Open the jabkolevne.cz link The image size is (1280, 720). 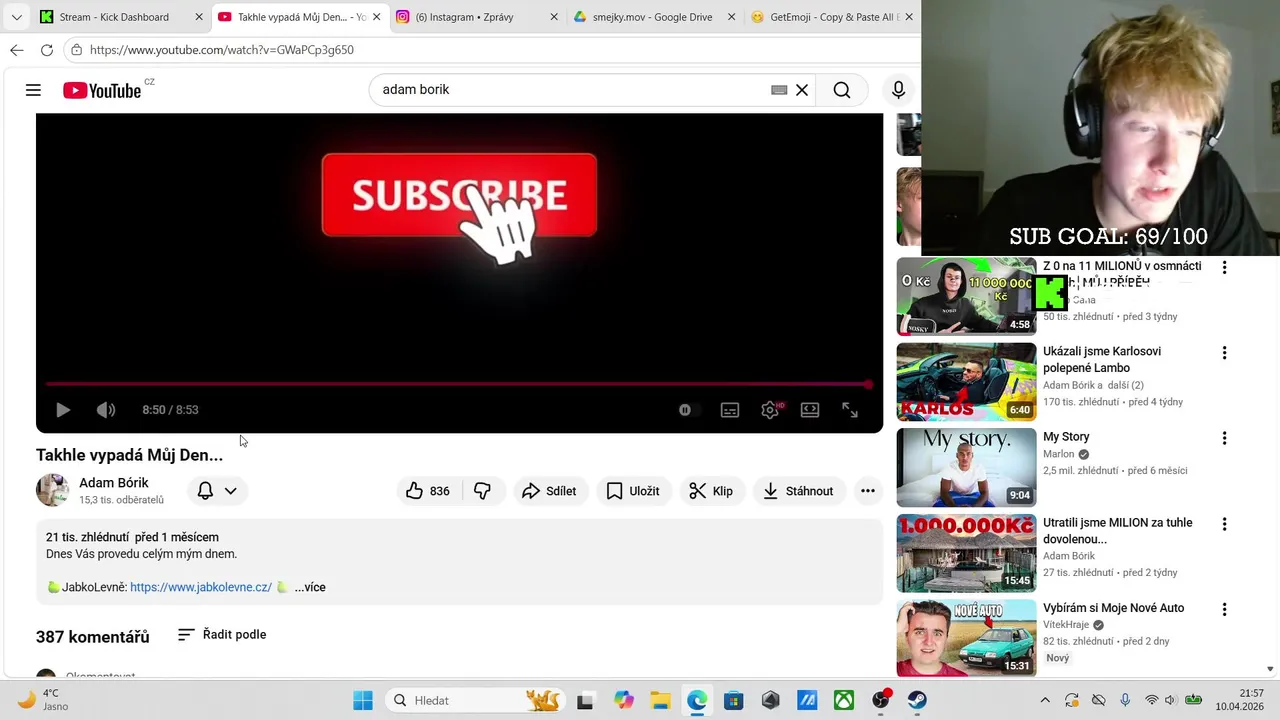coord(201,587)
